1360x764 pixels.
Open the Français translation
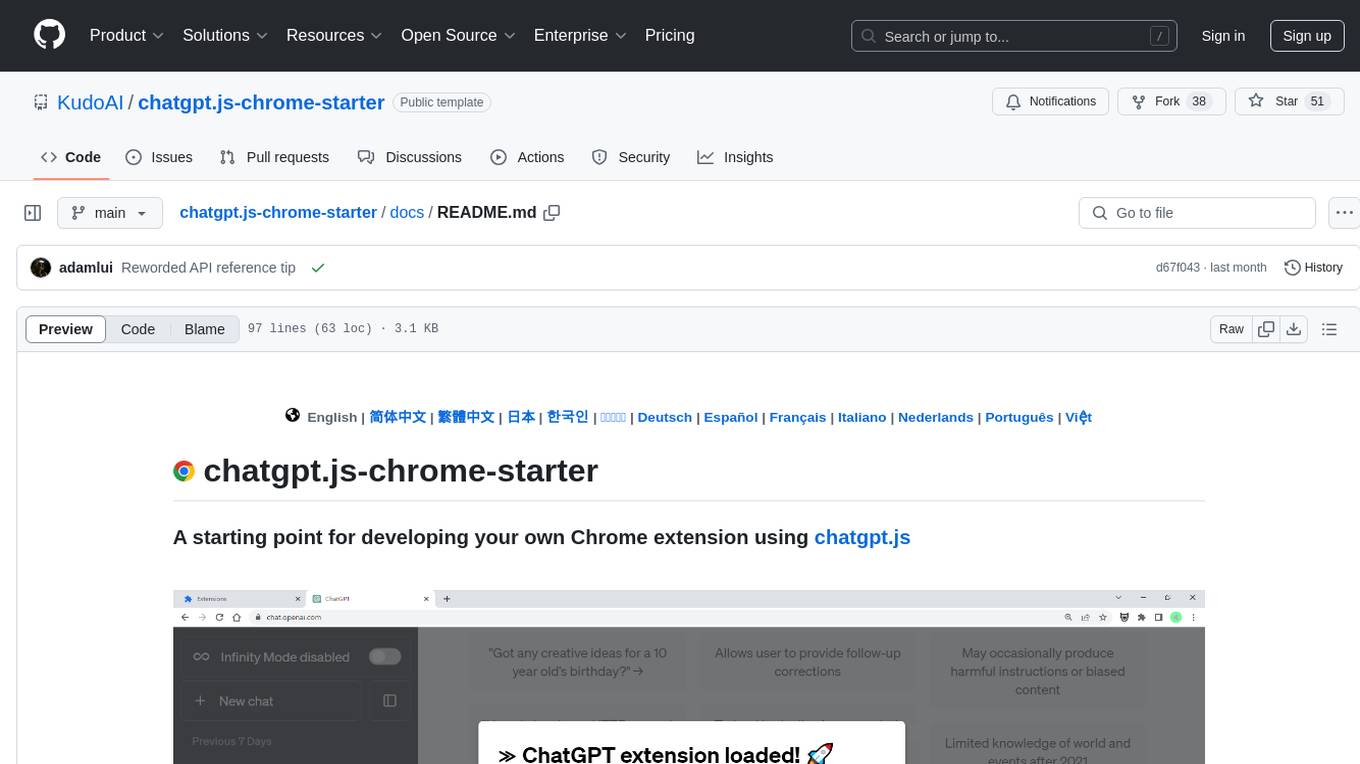point(798,417)
